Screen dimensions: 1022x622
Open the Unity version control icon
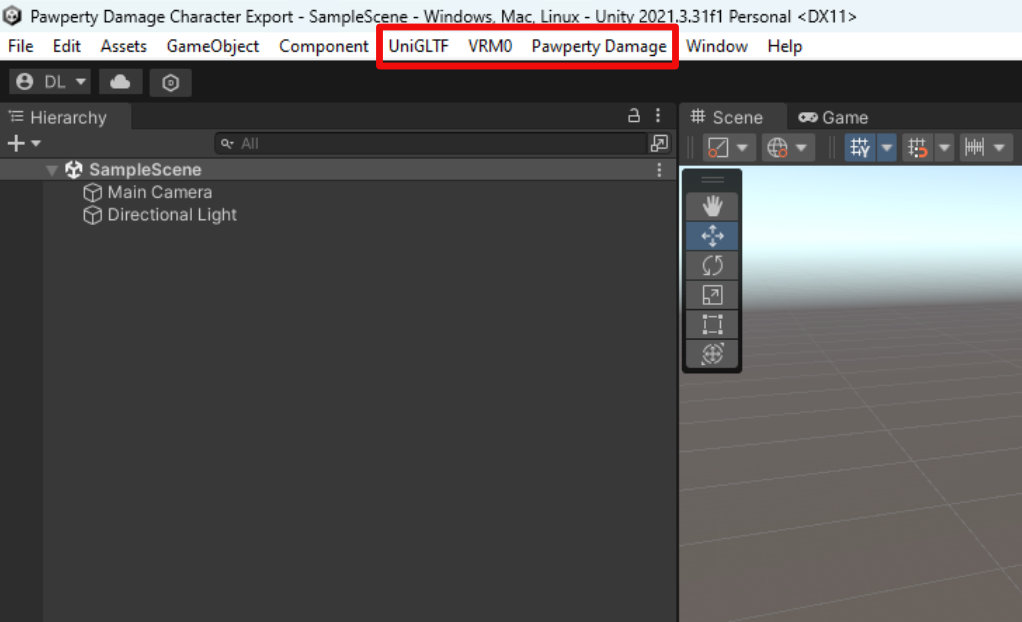pyautogui.click(x=170, y=83)
